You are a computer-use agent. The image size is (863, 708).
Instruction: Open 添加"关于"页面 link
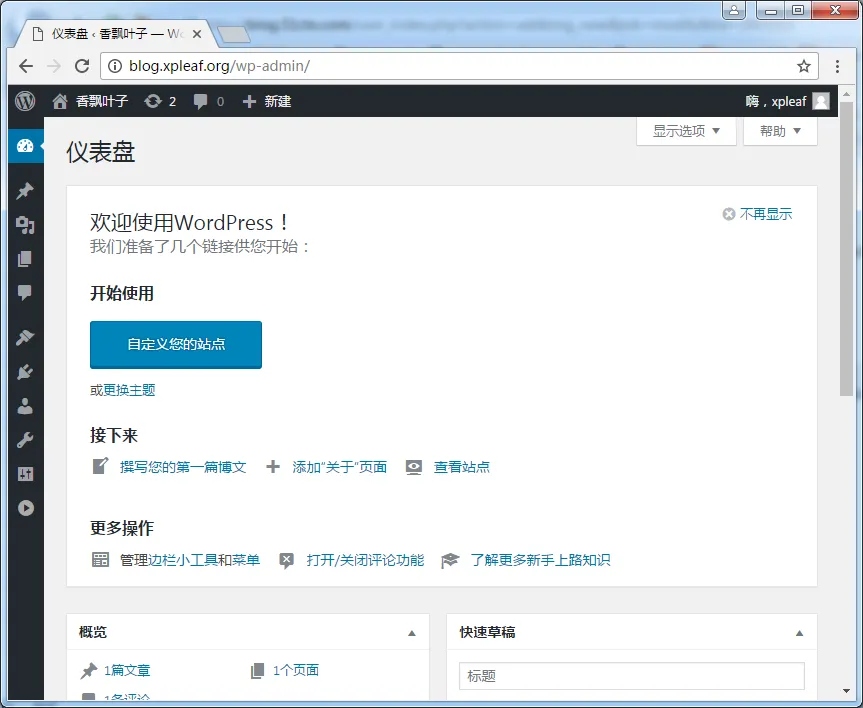tap(340, 467)
